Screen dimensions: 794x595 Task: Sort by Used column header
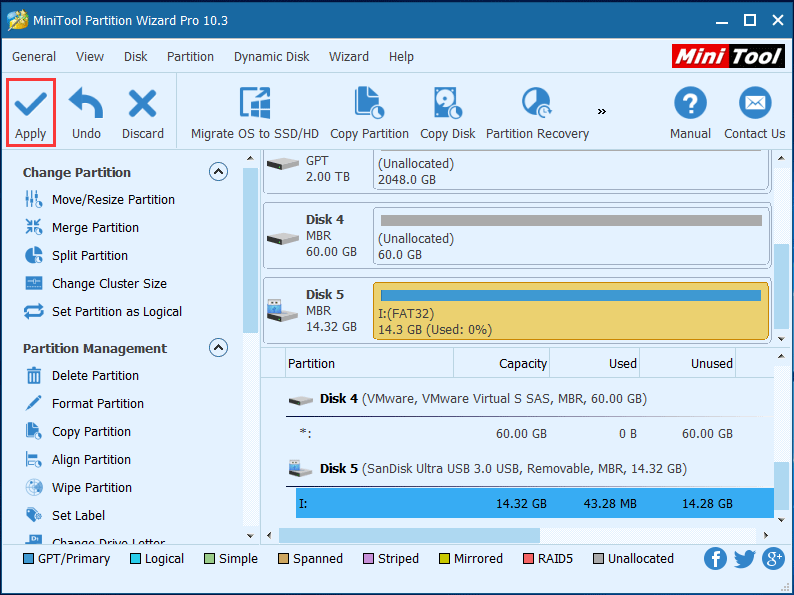[594, 364]
